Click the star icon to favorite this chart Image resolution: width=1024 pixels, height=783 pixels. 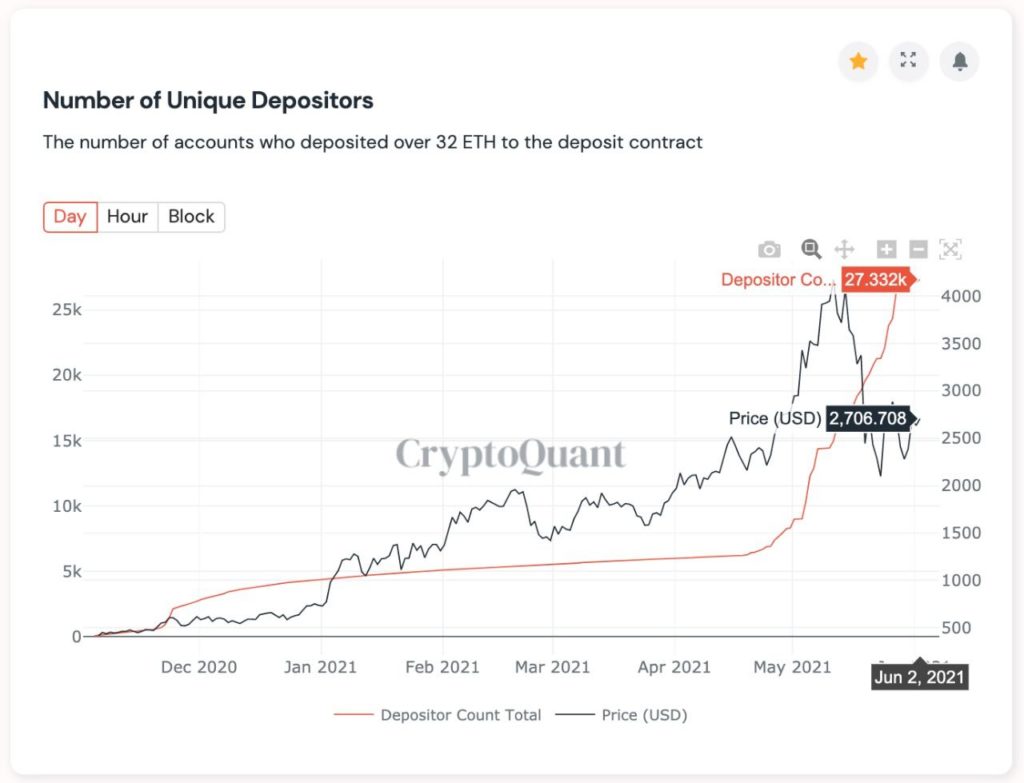click(858, 61)
